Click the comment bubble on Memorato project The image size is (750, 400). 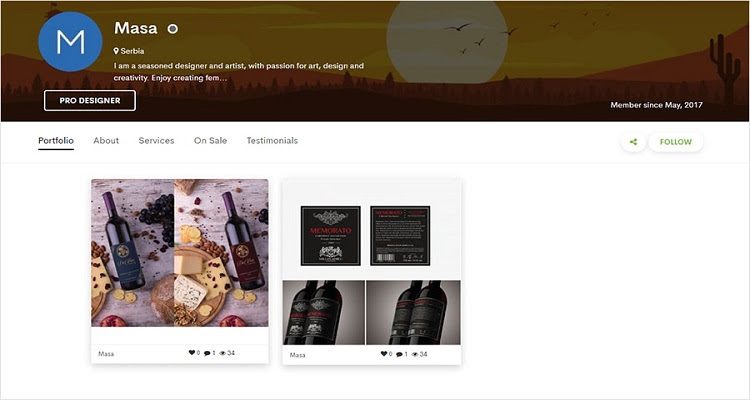click(399, 355)
